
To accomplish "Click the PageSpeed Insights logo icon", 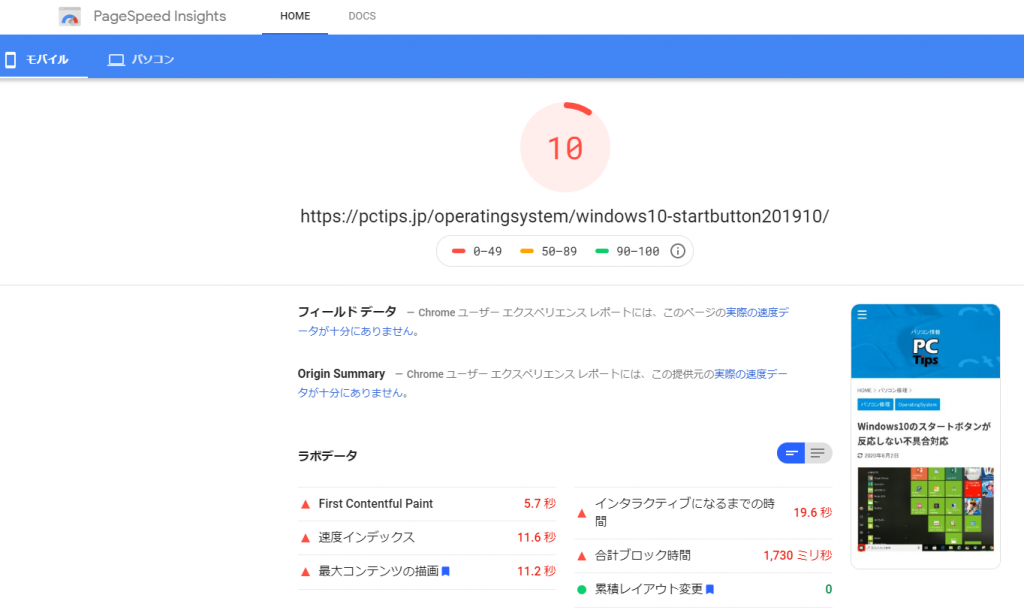I will [x=70, y=16].
